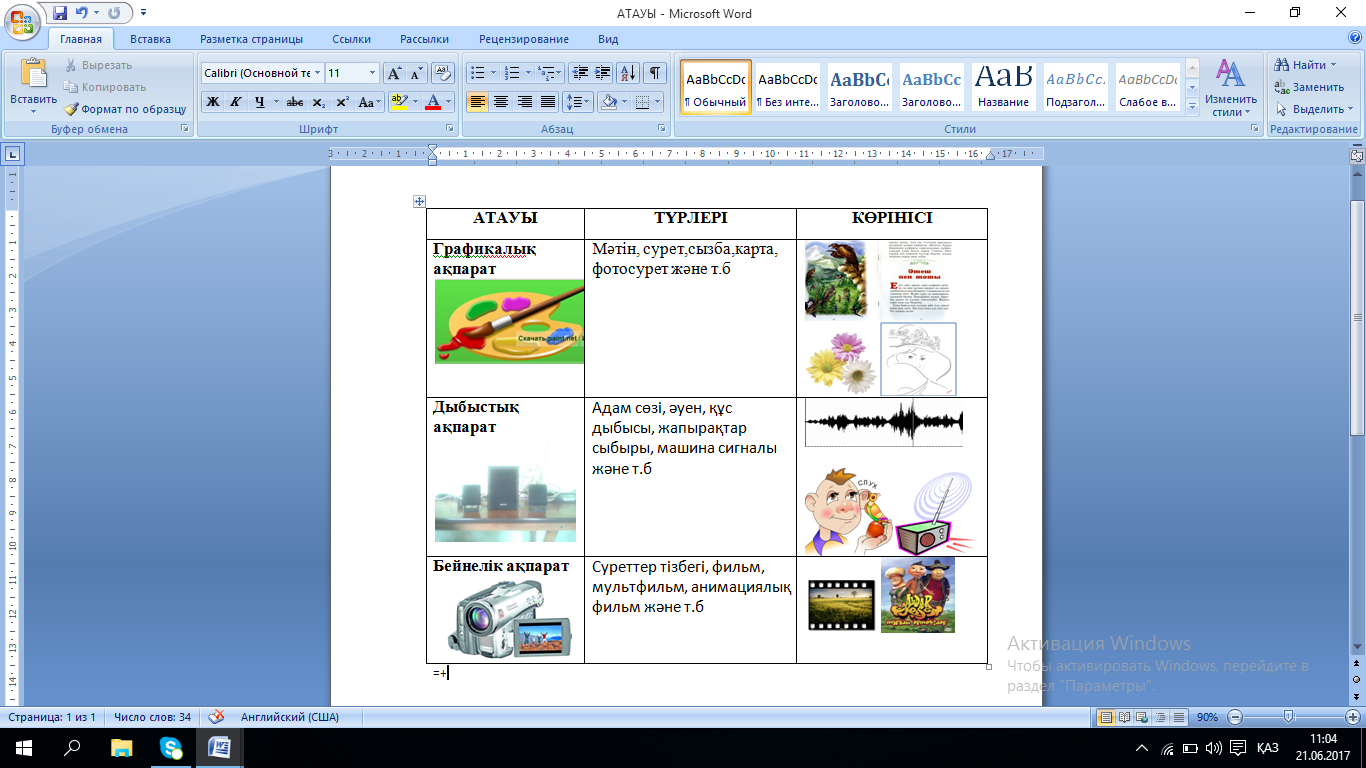
Task: Open the Windows Start menu
Action: pyautogui.click(x=22, y=747)
